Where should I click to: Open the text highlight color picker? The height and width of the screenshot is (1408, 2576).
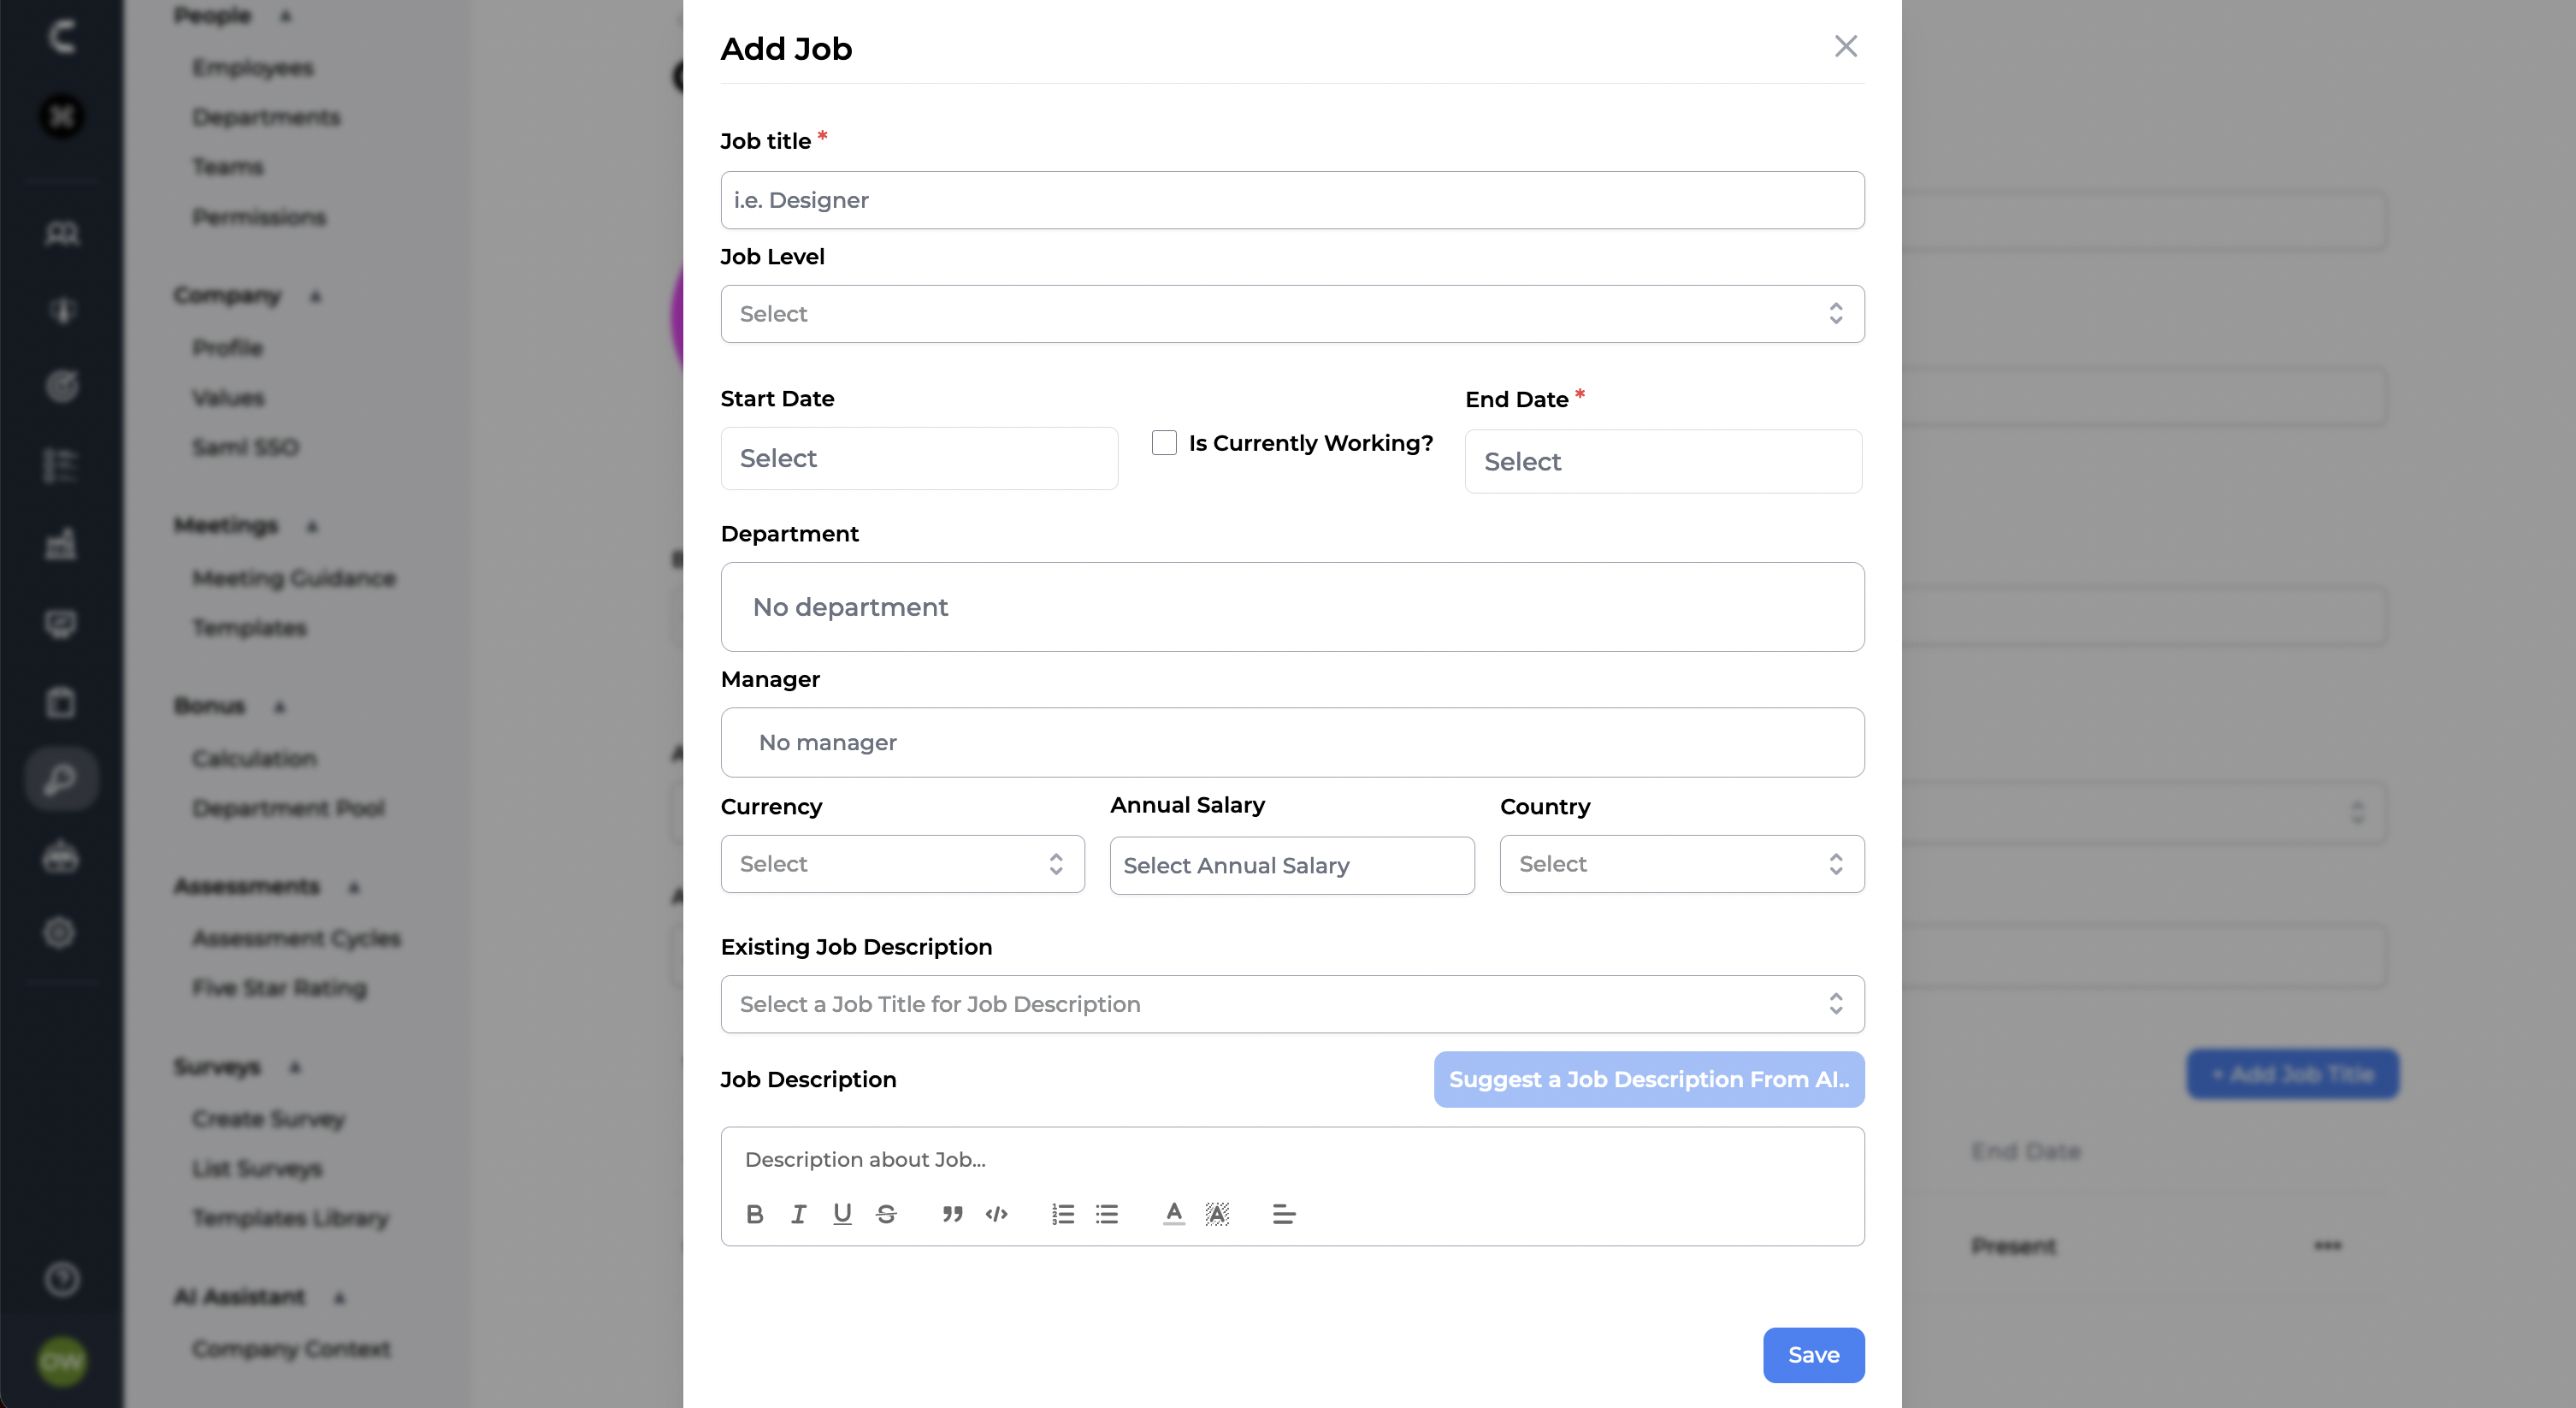coord(1217,1214)
